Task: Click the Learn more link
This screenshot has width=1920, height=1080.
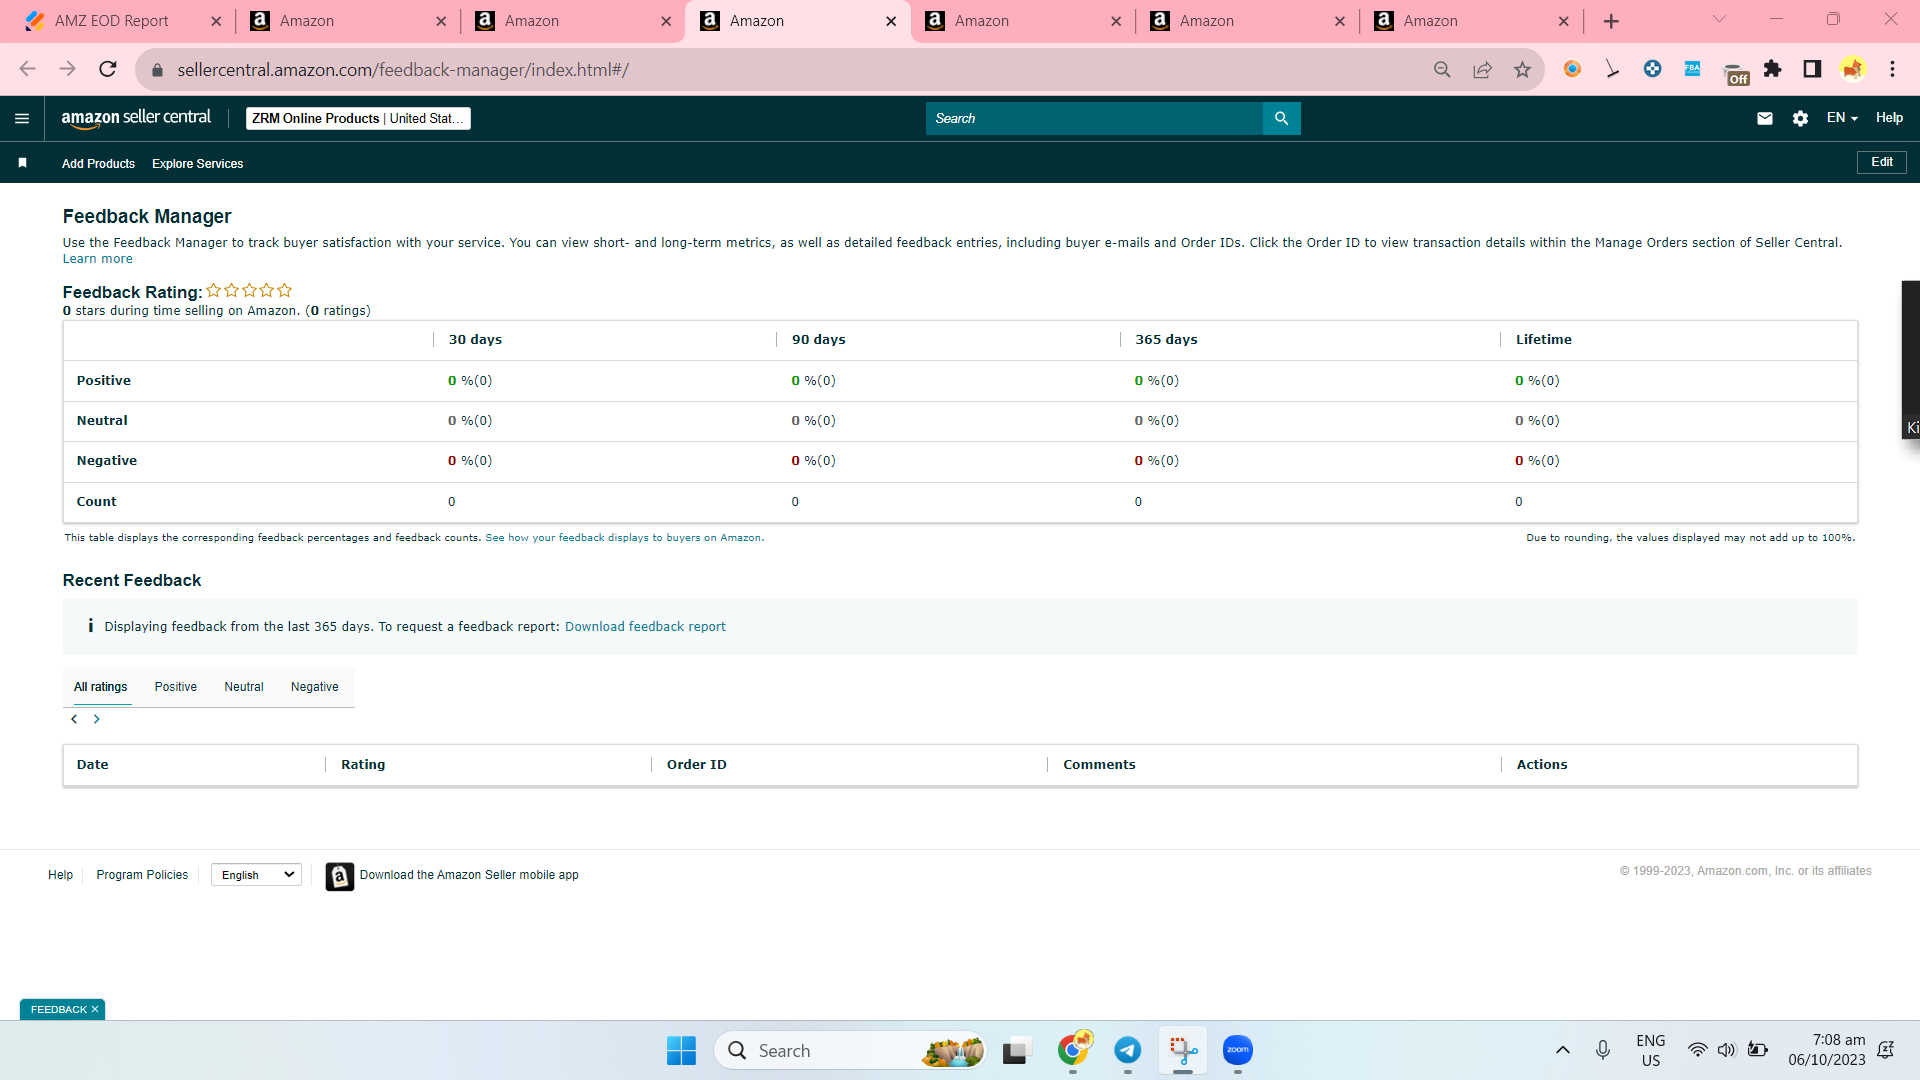Action: [98, 259]
